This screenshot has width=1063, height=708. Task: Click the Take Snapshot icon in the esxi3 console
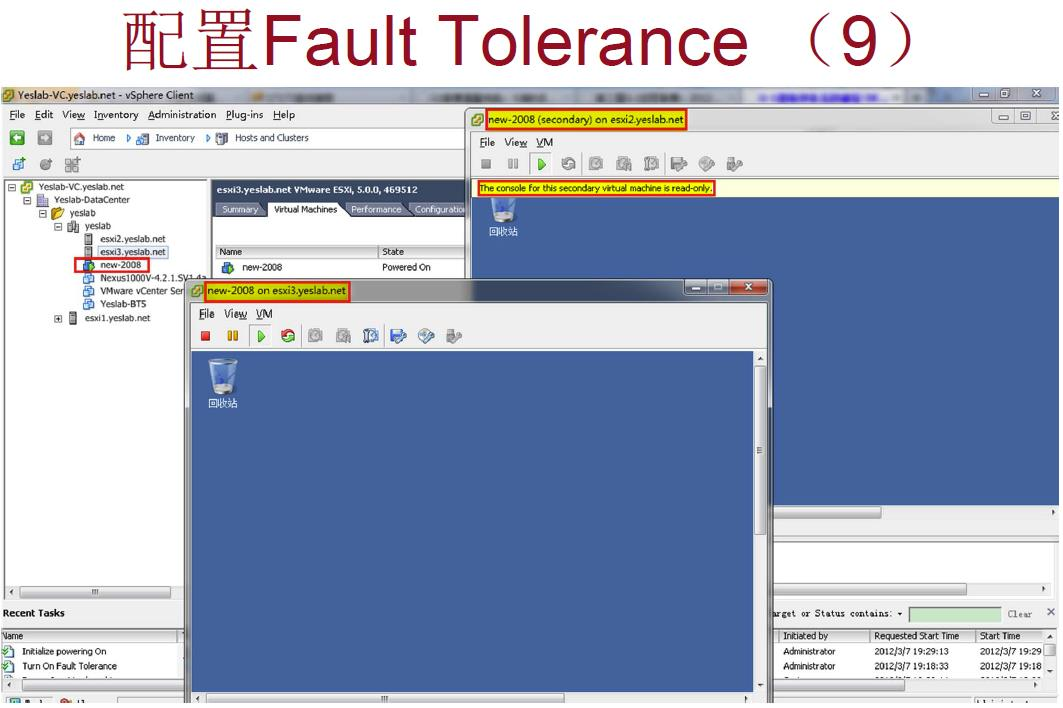pyautogui.click(x=315, y=336)
